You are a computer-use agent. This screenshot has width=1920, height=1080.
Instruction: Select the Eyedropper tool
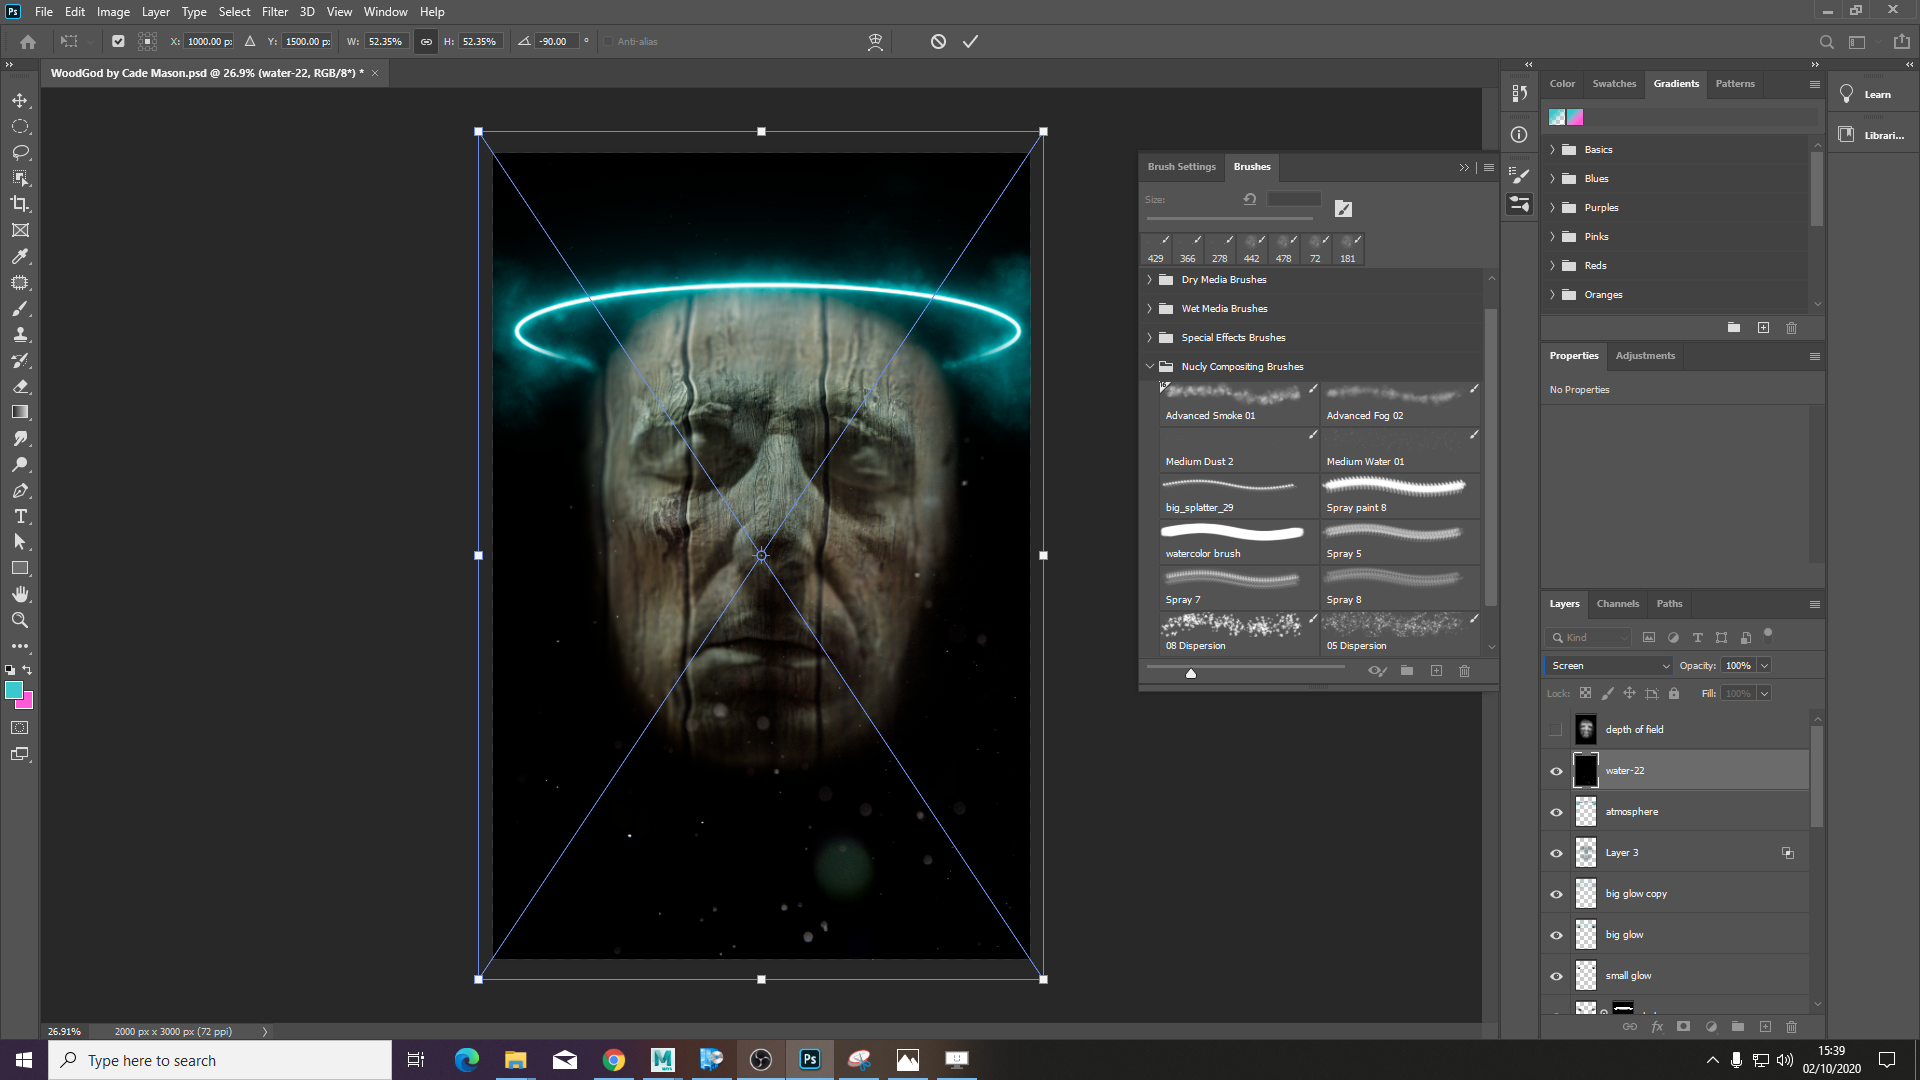20,256
